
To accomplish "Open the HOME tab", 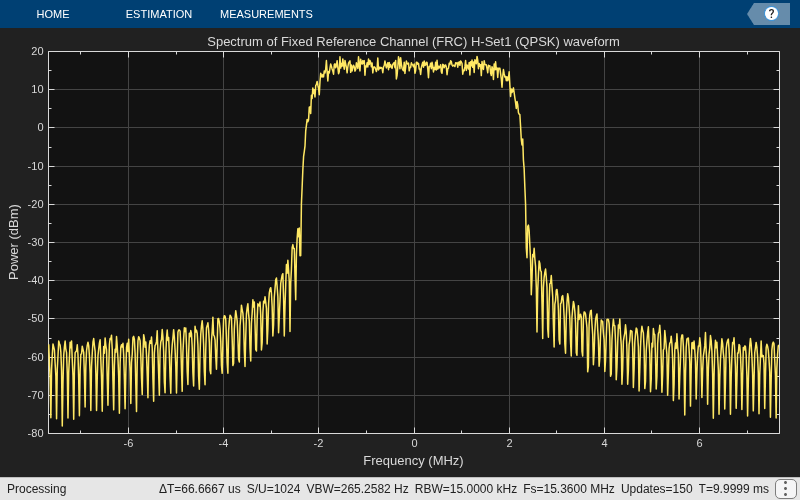I will point(53,14).
